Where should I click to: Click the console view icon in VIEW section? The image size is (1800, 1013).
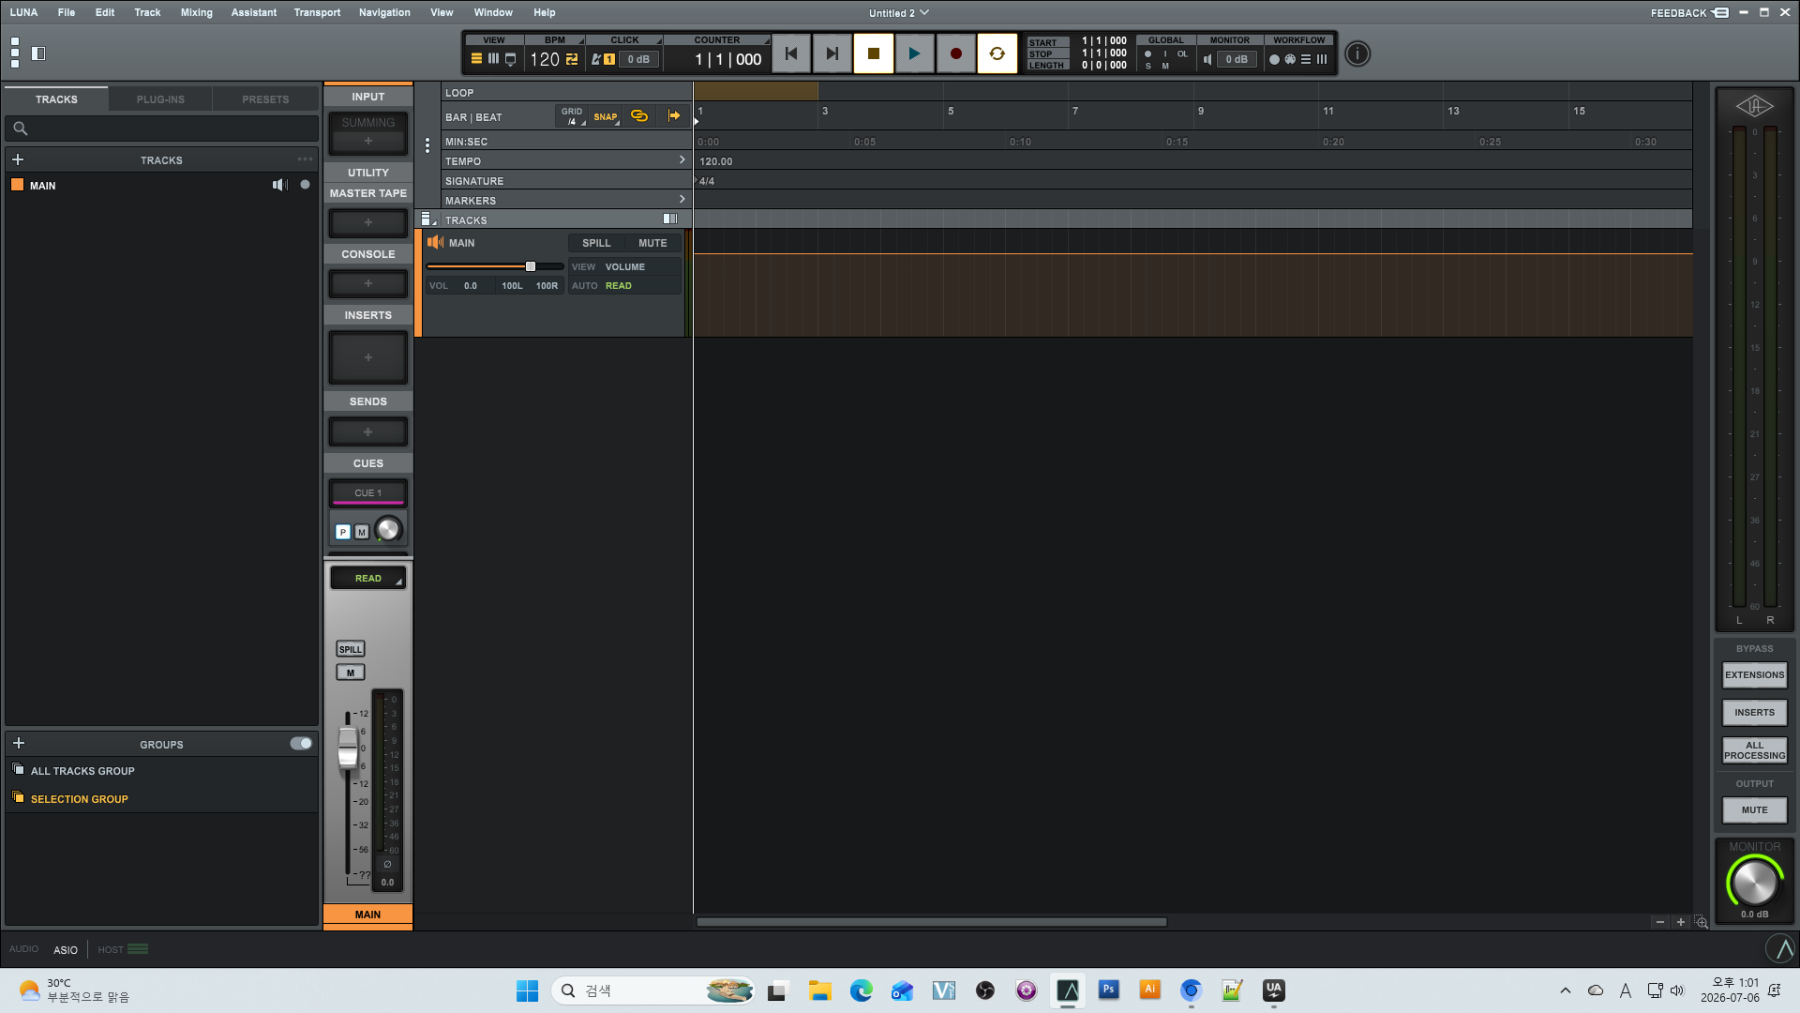[x=510, y=59]
